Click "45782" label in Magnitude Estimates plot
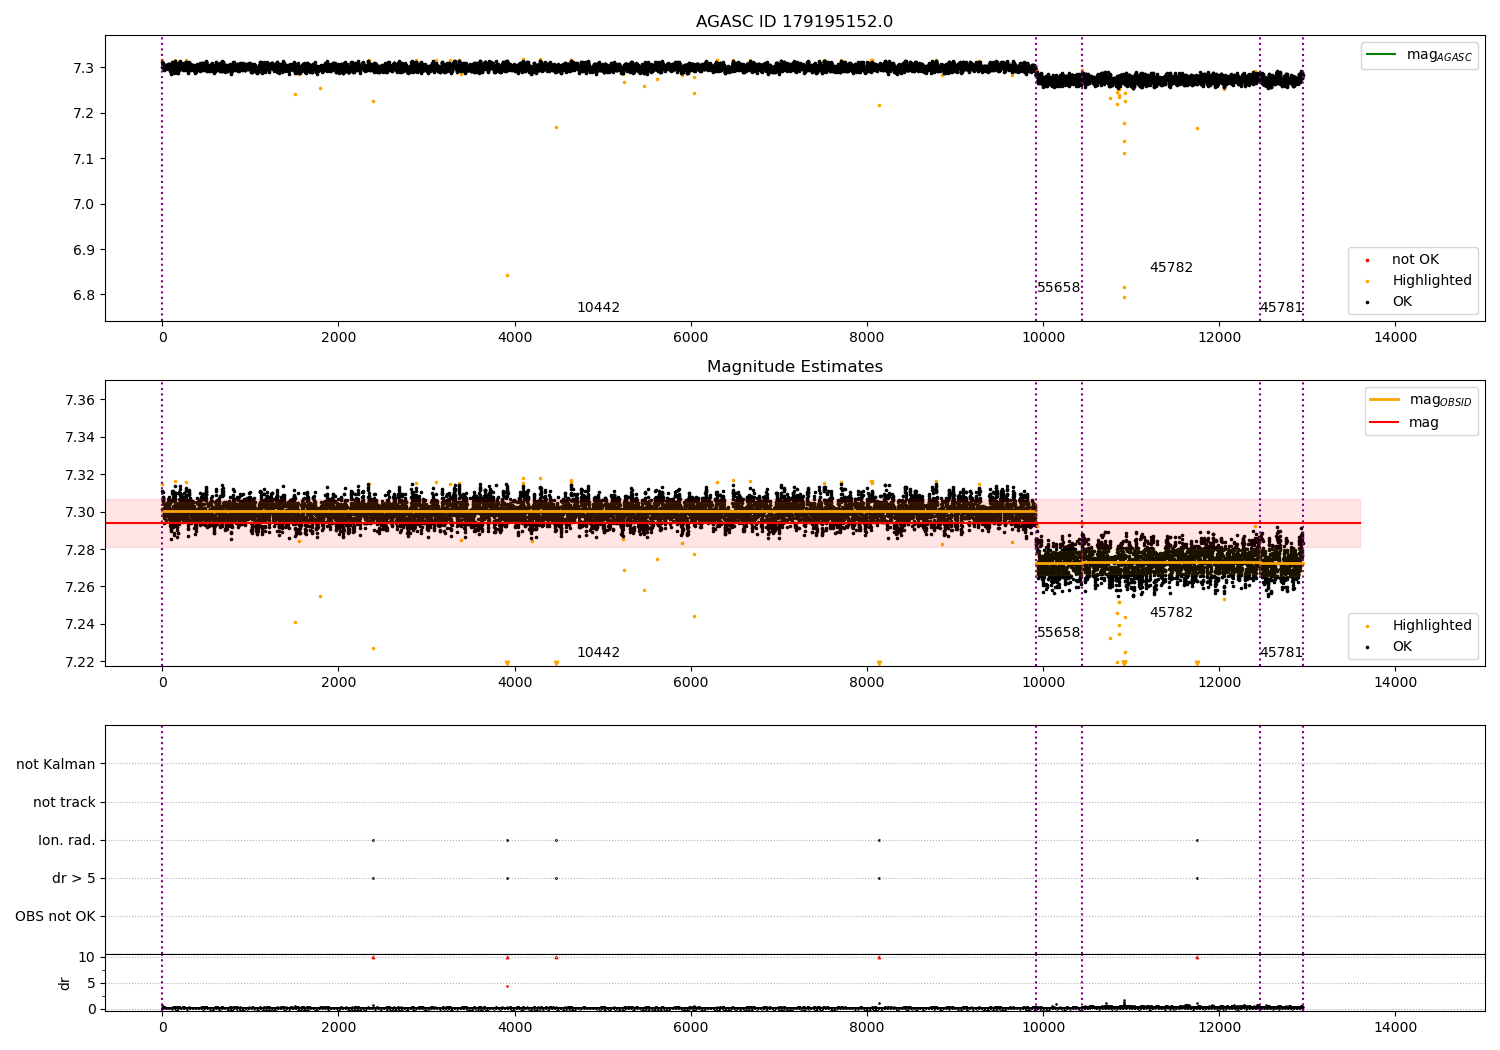 (x=1171, y=613)
